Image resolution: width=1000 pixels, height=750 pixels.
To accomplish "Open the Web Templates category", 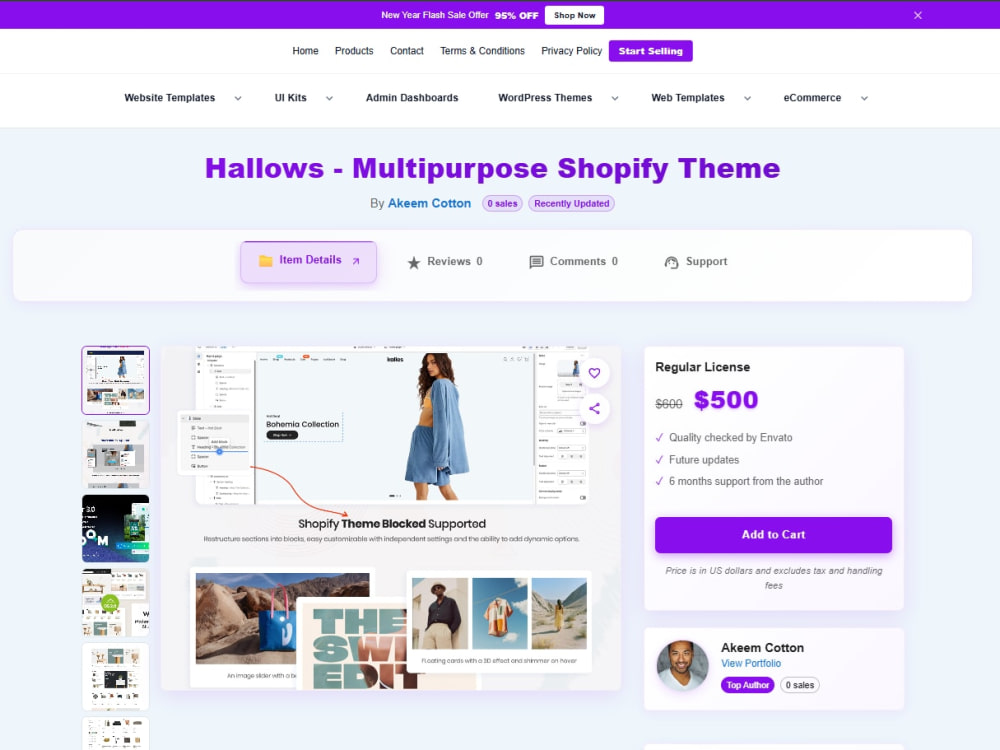I will point(688,98).
